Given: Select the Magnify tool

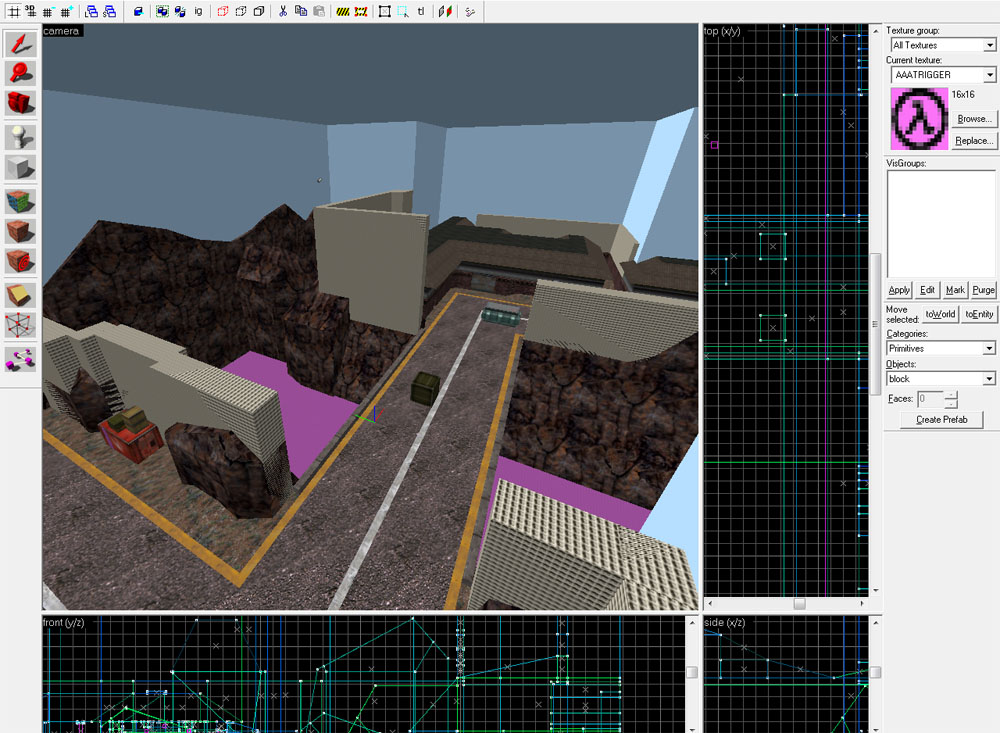Looking at the screenshot, I should [20, 73].
